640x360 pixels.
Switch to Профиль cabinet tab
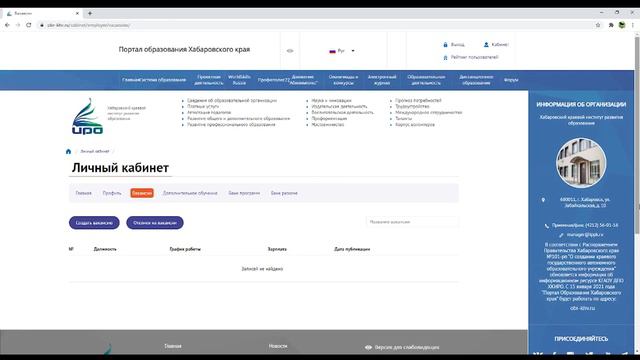coord(112,193)
